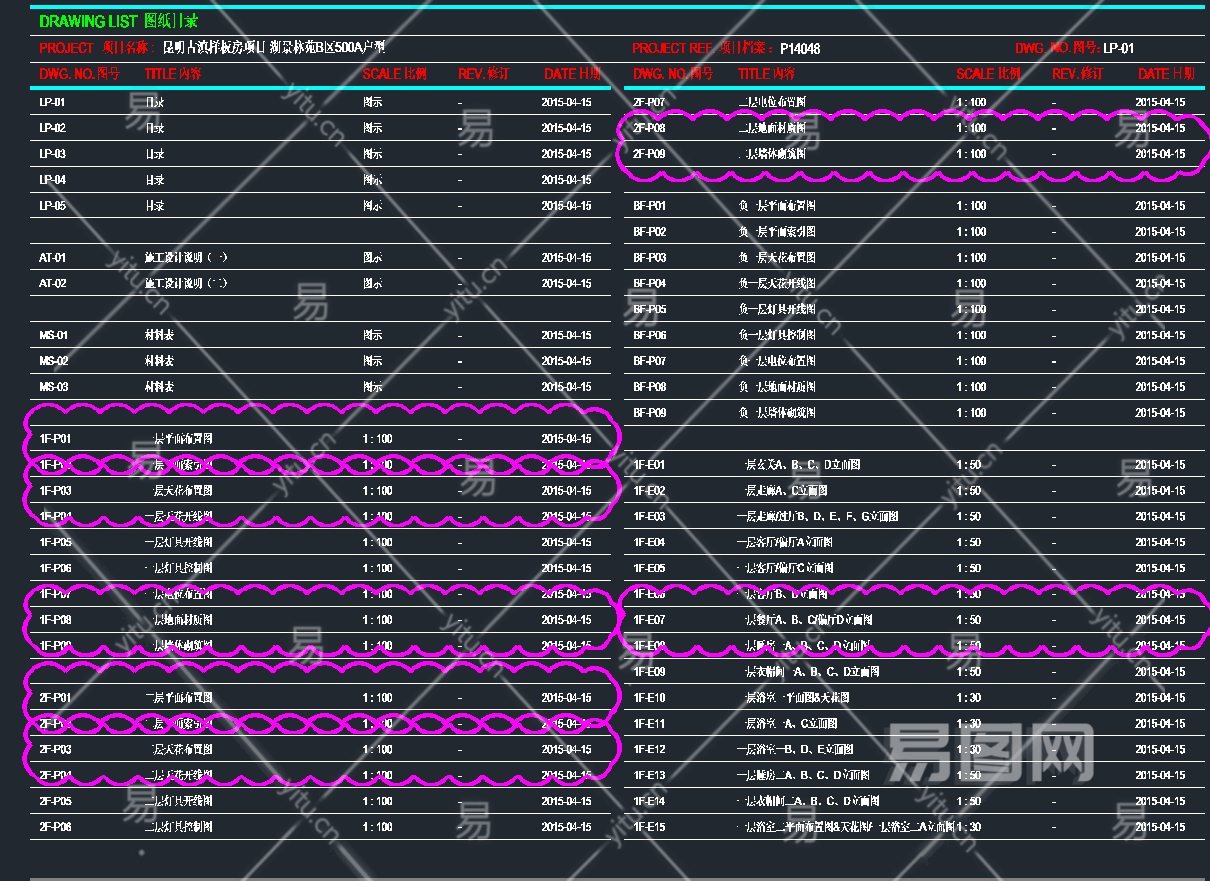
Task: Click the SCALE column header in left table
Action: tap(394, 74)
